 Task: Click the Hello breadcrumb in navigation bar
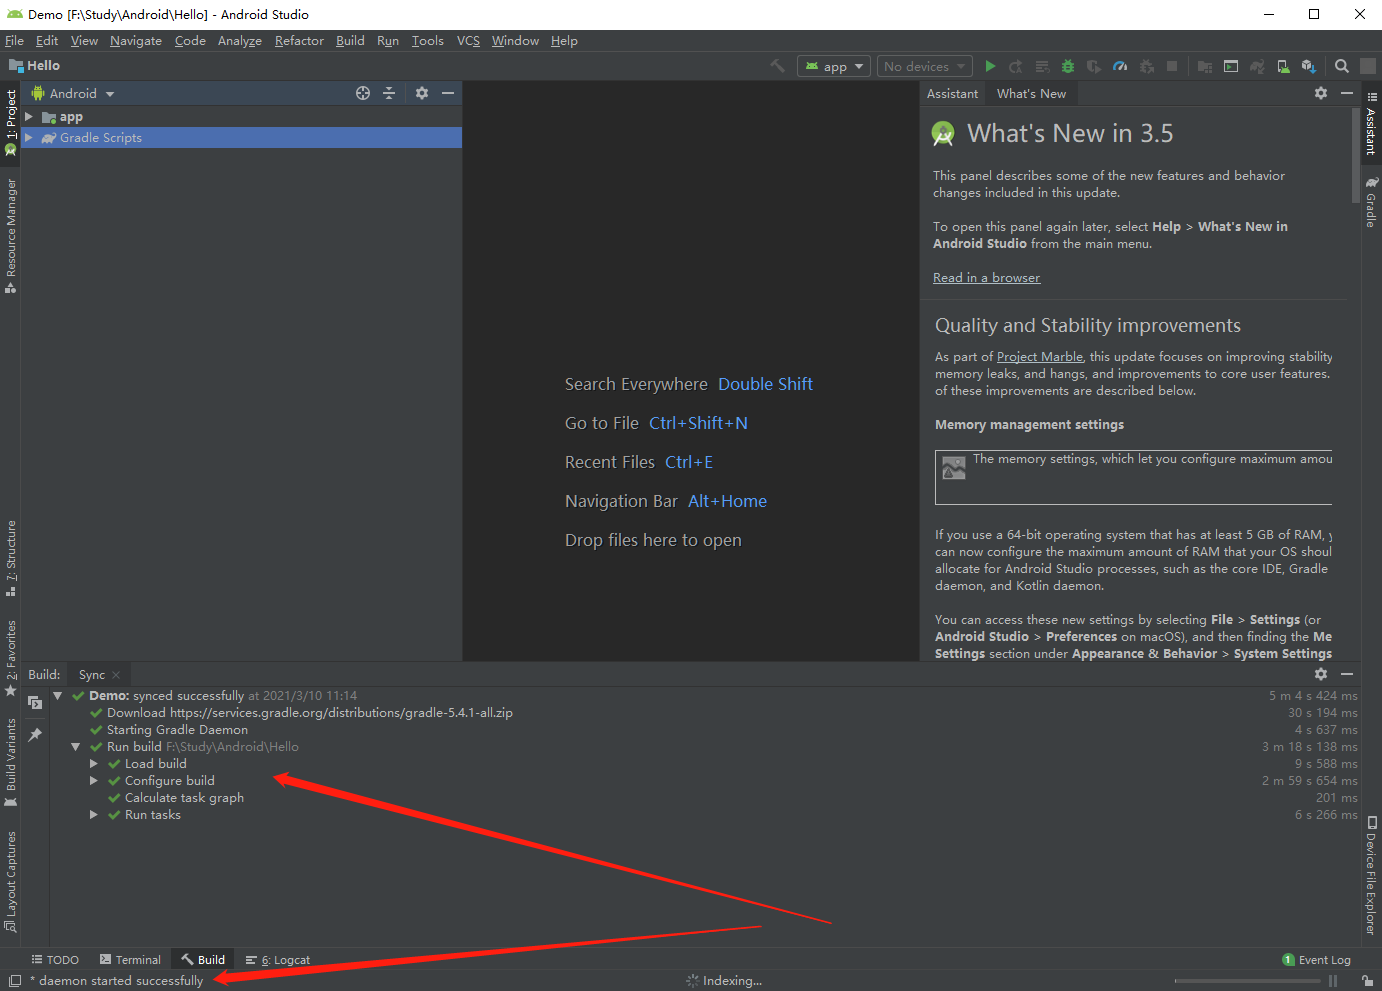pyautogui.click(x=35, y=66)
